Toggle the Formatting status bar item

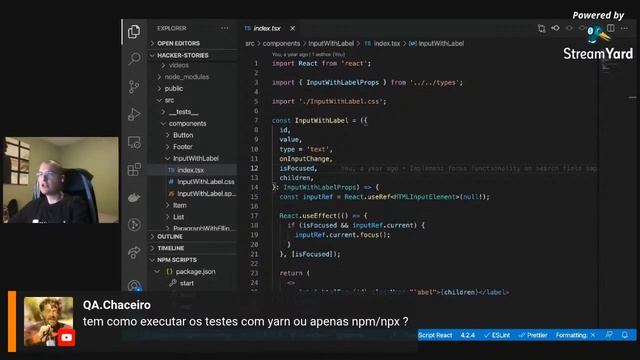coord(575,335)
